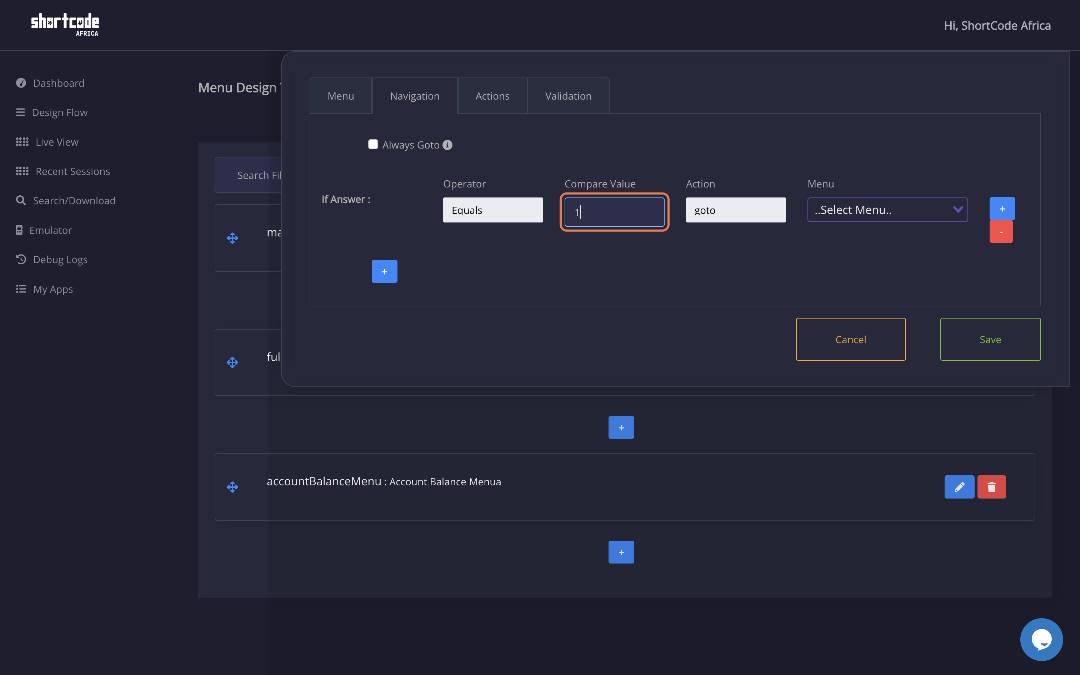Open the Dashboard sidebar item
This screenshot has height=675, width=1080.
(x=59, y=83)
